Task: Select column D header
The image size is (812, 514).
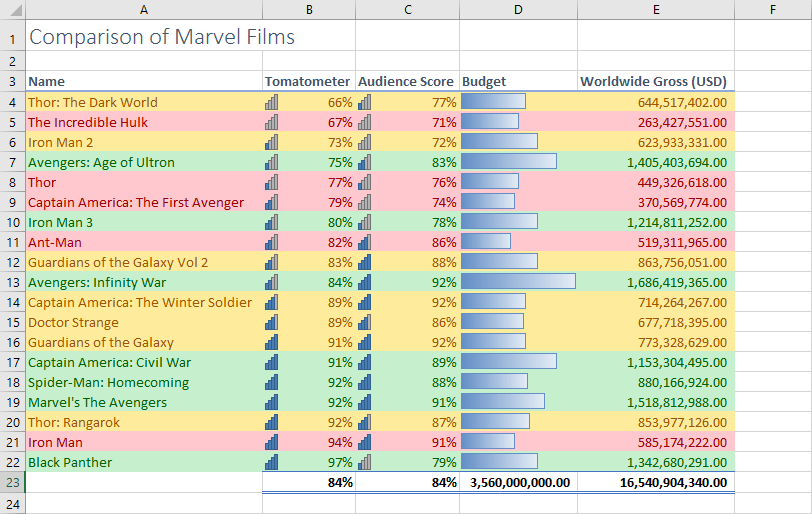Action: (x=518, y=9)
